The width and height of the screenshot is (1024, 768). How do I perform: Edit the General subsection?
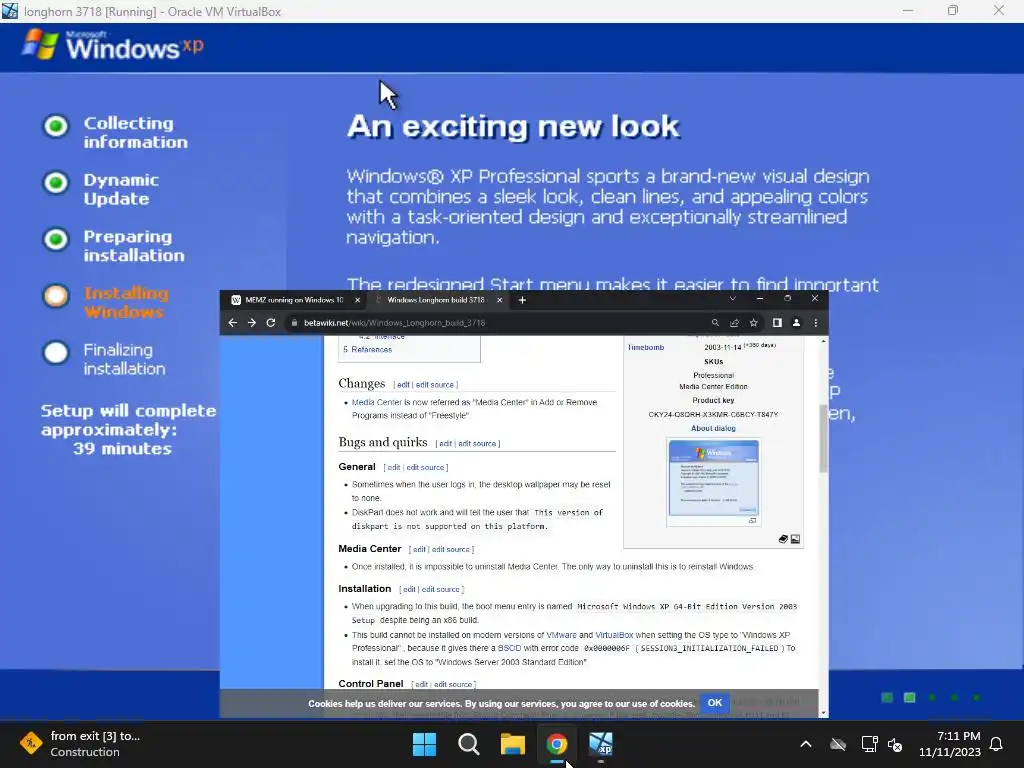point(394,468)
